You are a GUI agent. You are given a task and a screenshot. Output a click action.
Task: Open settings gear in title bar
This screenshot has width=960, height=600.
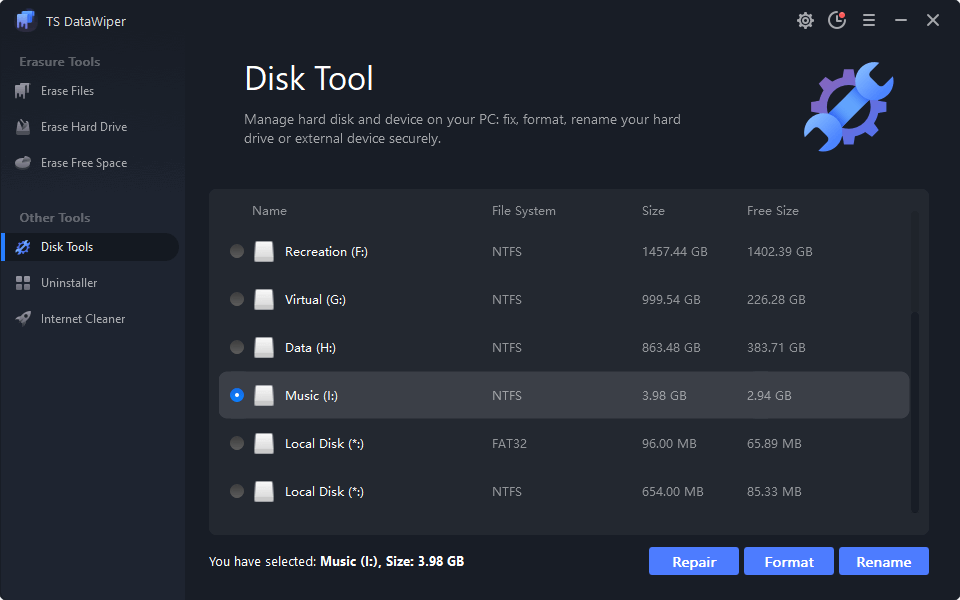tap(805, 20)
